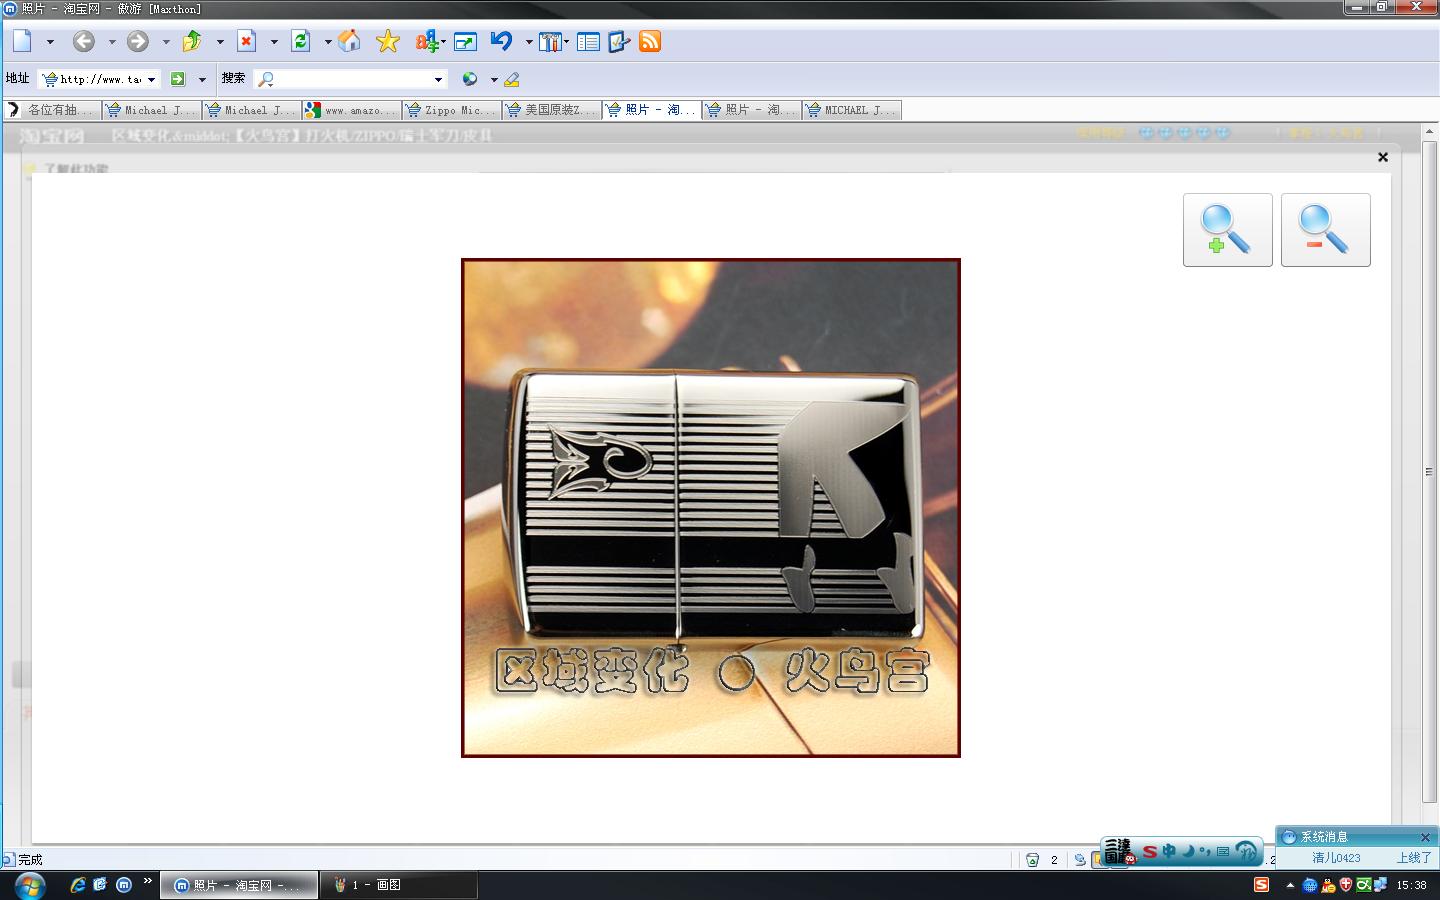Refresh the current page
Image resolution: width=1440 pixels, height=900 pixels.
point(300,41)
